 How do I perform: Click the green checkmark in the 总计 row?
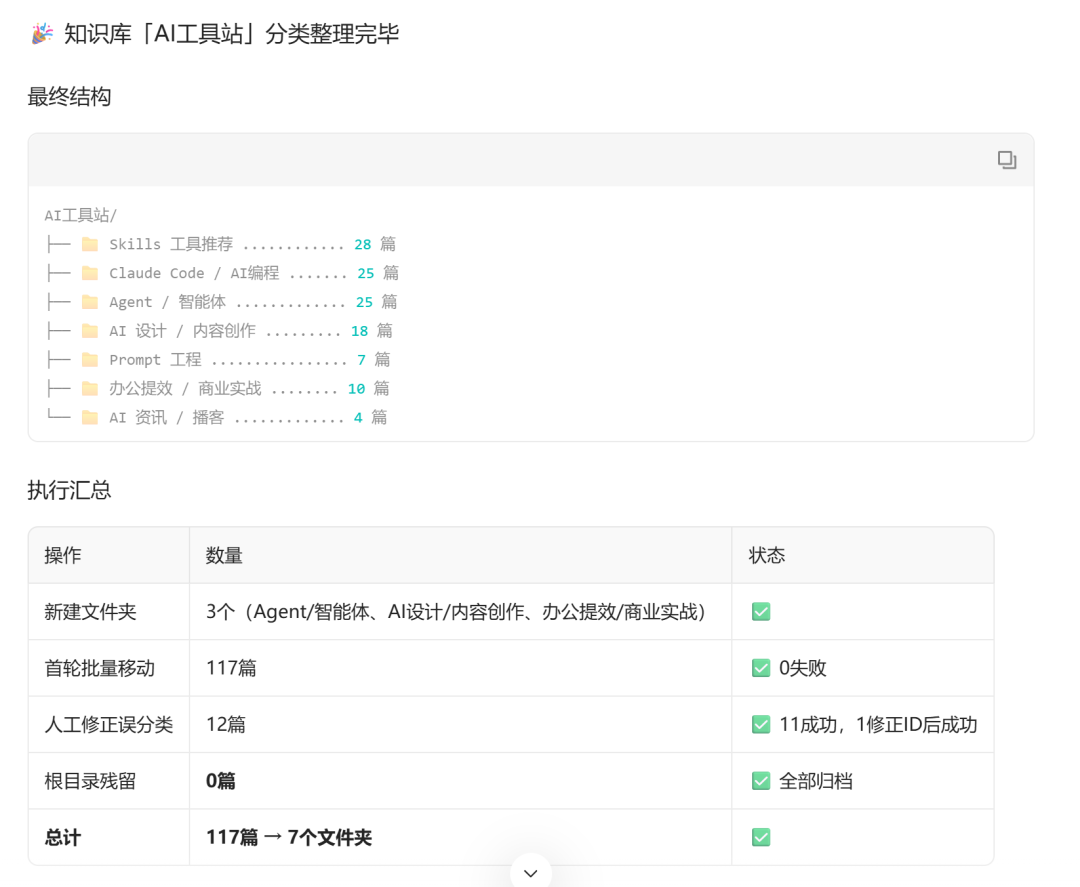point(761,837)
